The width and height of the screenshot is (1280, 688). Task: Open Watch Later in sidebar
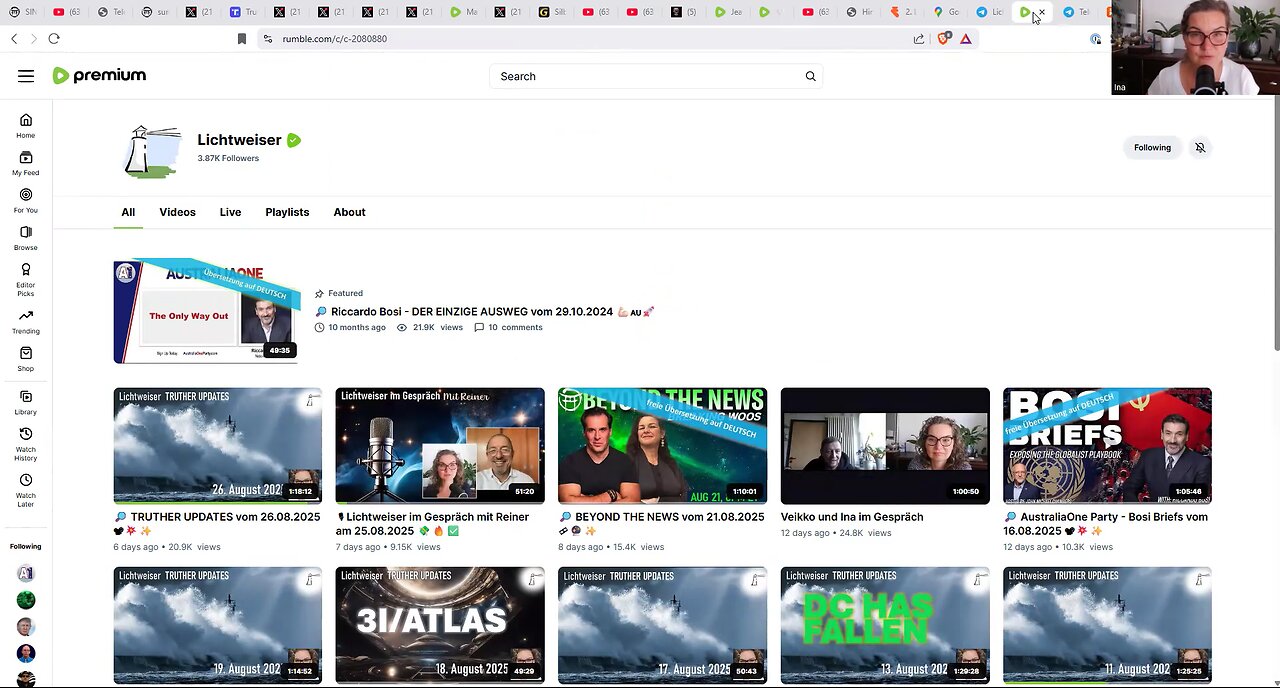point(26,490)
